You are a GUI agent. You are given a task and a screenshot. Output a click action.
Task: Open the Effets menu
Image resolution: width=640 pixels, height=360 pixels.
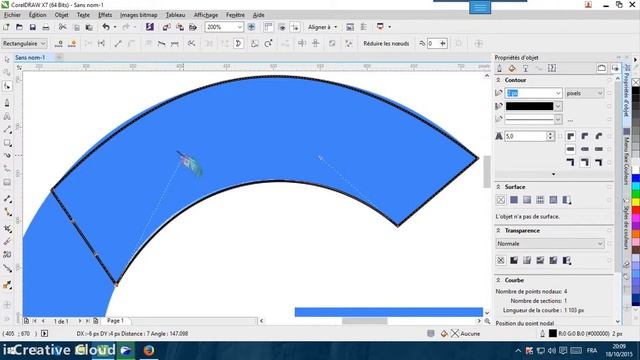click(x=105, y=15)
